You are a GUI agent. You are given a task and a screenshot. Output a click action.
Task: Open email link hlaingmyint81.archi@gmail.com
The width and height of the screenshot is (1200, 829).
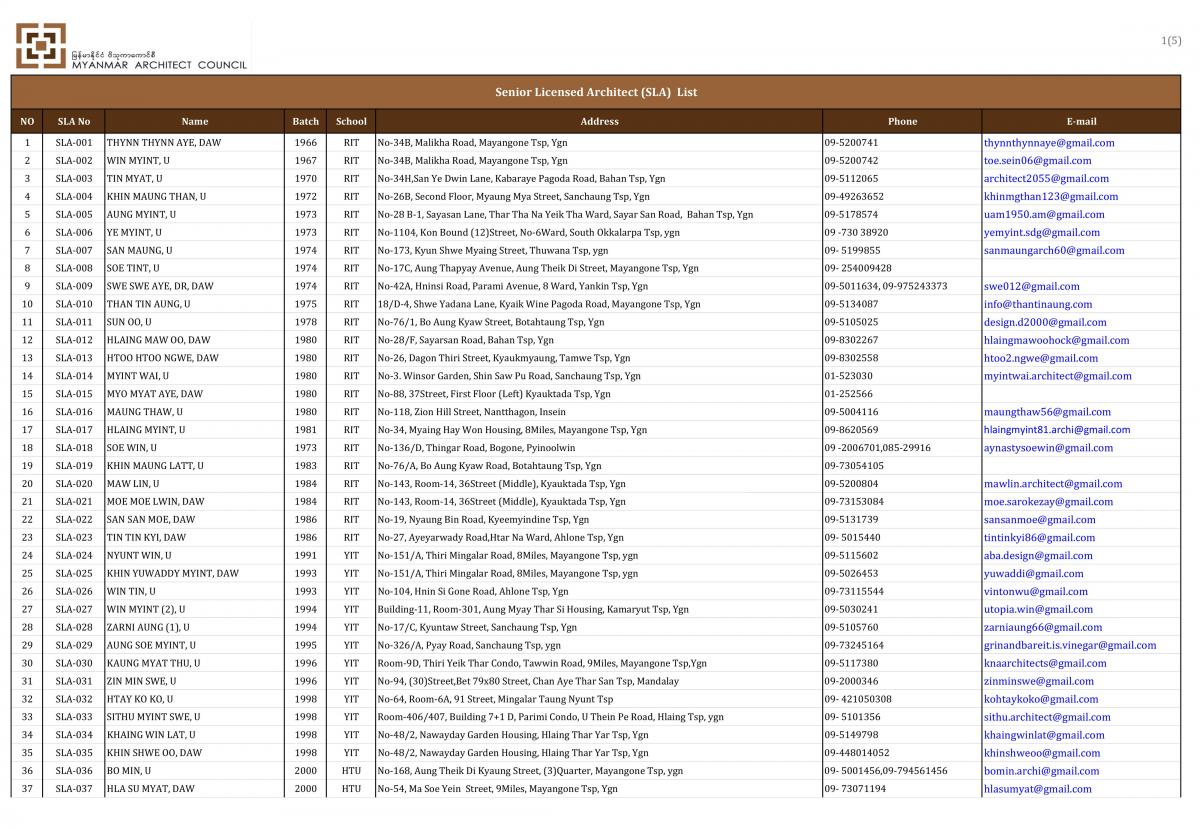pos(1057,430)
